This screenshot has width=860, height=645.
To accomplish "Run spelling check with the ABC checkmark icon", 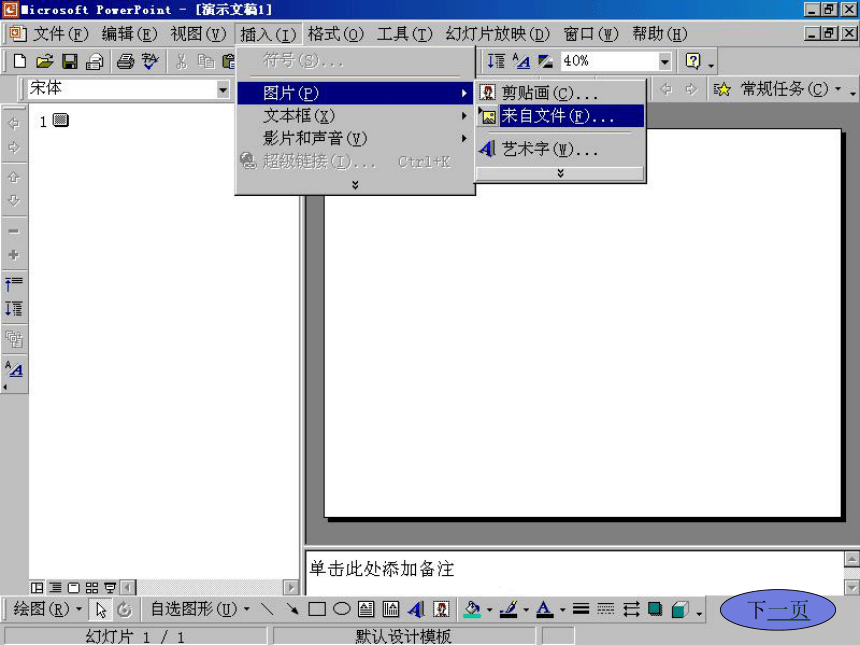I will click(x=149, y=61).
